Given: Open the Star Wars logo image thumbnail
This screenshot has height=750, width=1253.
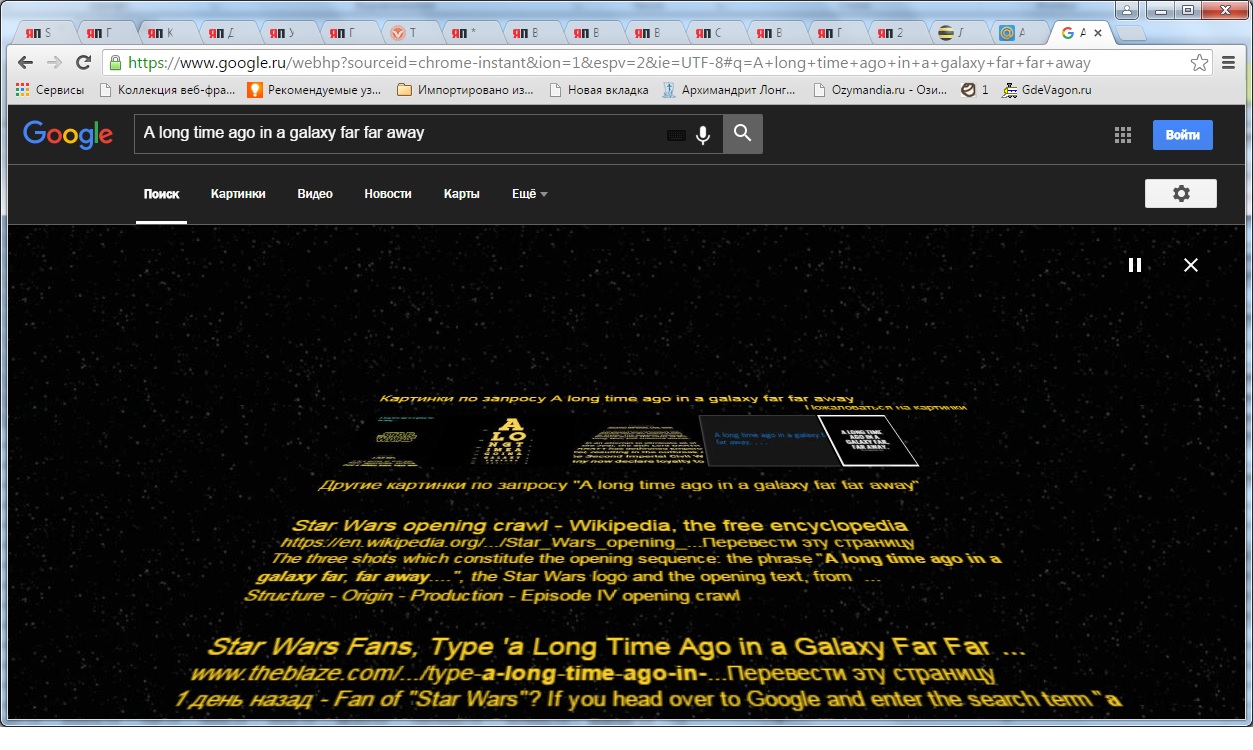Looking at the screenshot, I should click(x=388, y=441).
